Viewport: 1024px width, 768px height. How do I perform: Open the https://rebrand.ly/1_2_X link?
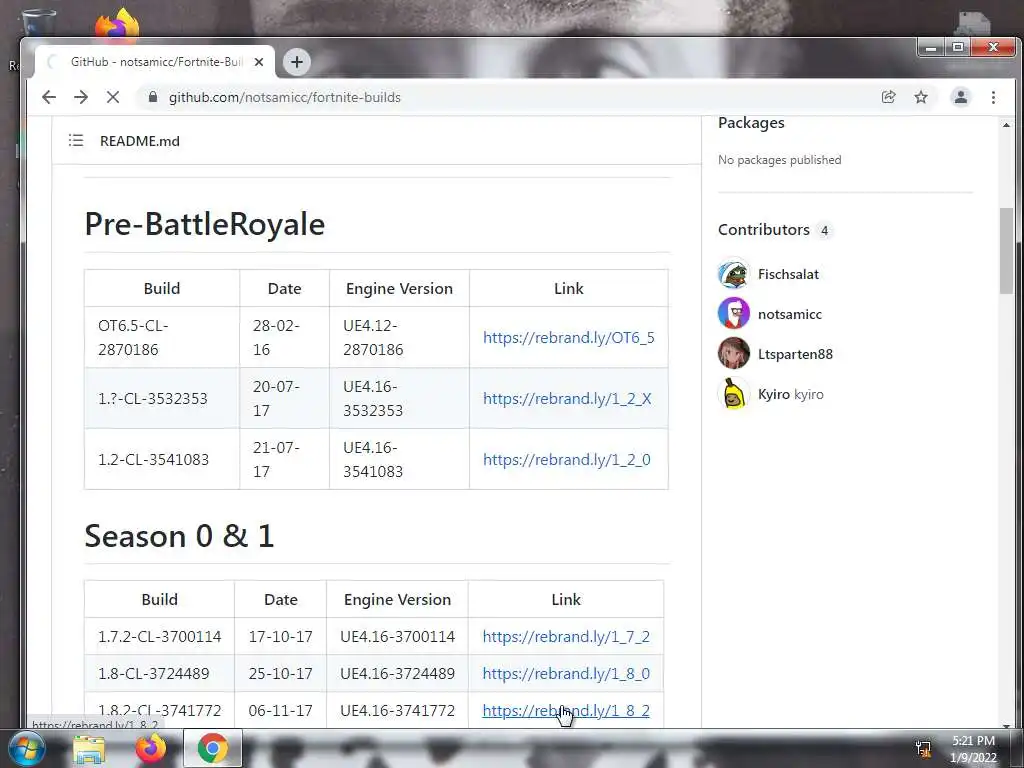[567, 398]
